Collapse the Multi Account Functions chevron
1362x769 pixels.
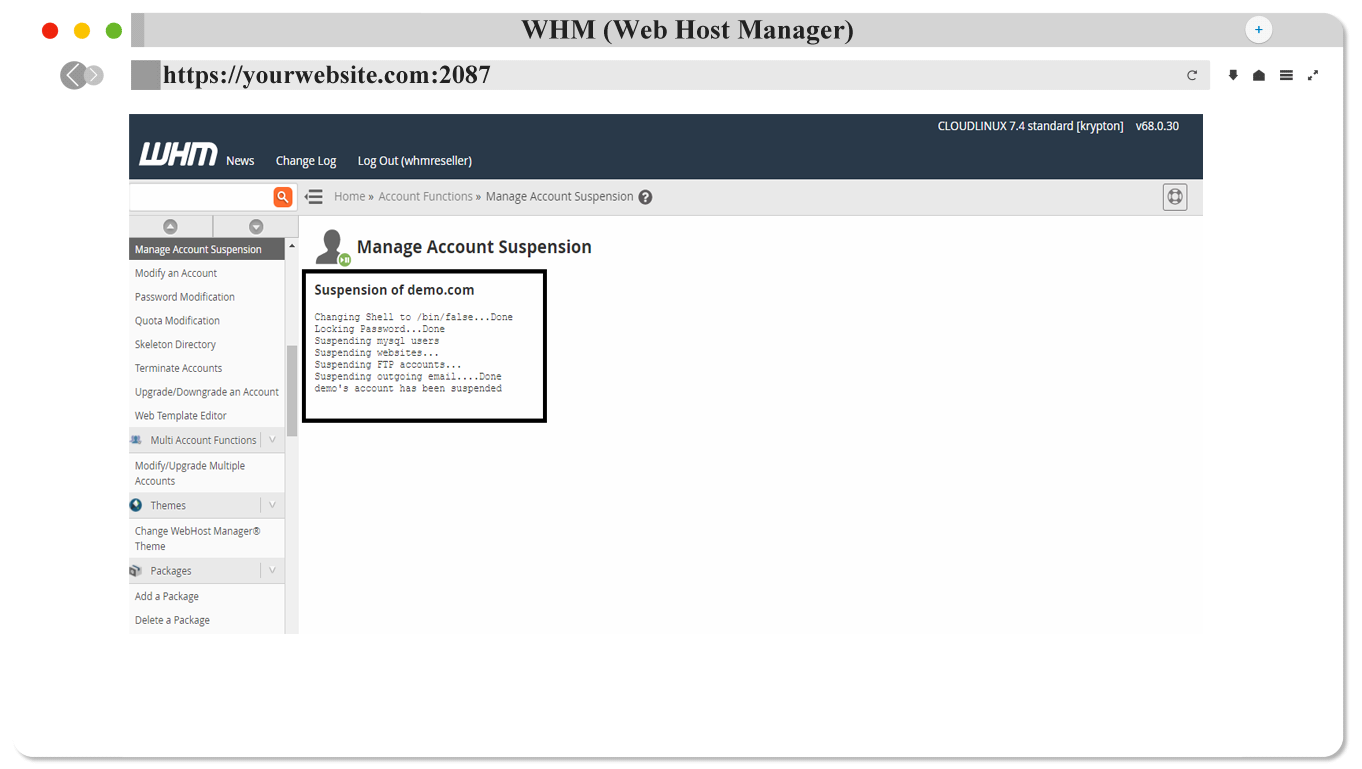272,440
